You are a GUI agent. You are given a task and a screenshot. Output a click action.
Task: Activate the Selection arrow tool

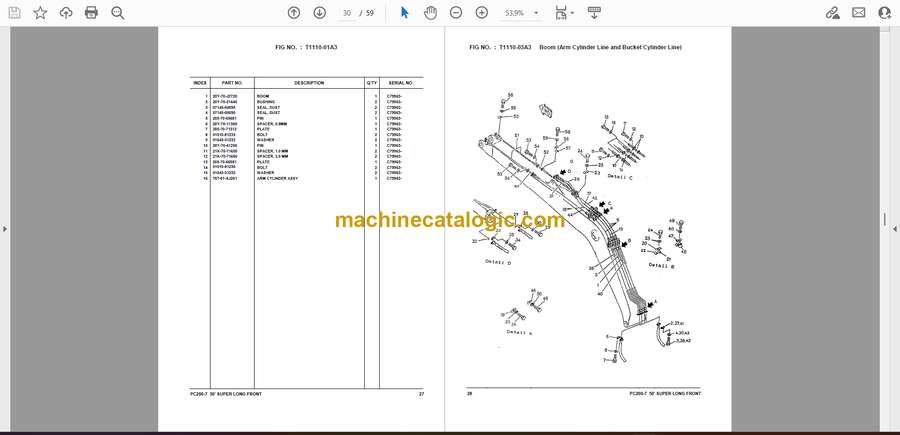click(405, 13)
